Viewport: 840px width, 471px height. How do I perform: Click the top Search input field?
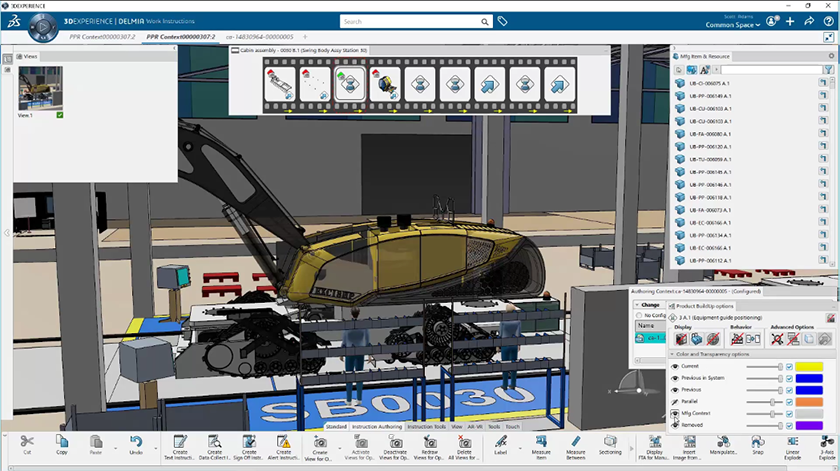click(410, 21)
